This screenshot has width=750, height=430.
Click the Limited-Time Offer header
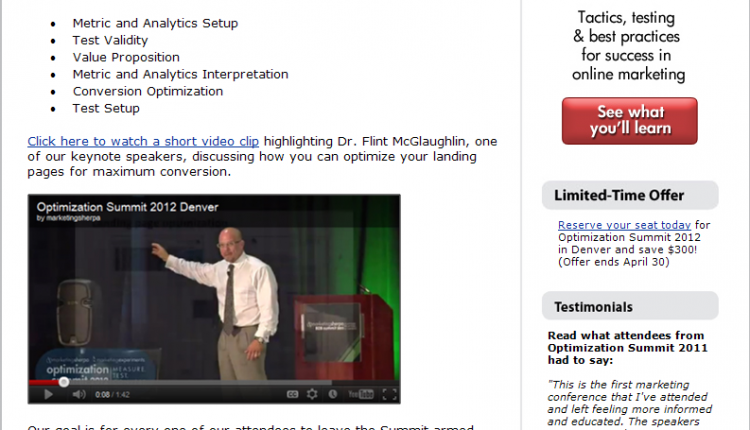(x=630, y=195)
